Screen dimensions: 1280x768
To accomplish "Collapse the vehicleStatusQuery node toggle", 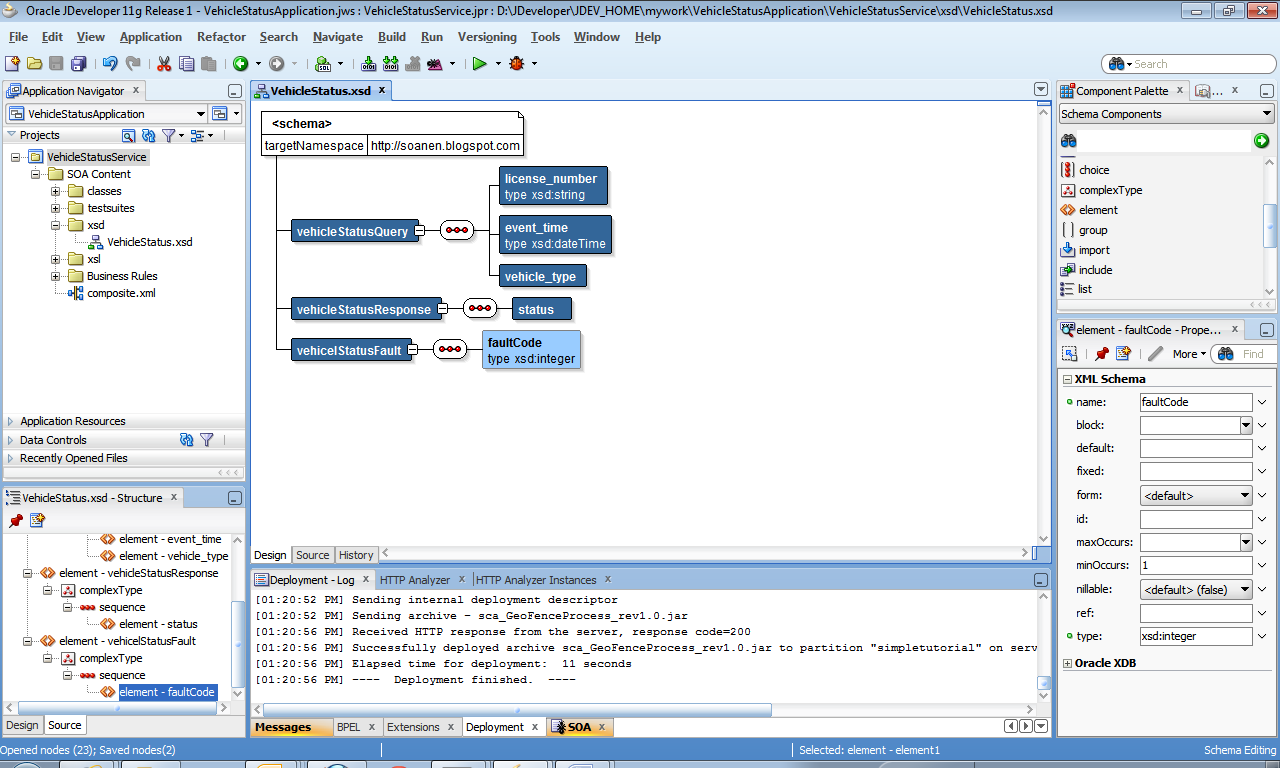I will [x=420, y=231].
